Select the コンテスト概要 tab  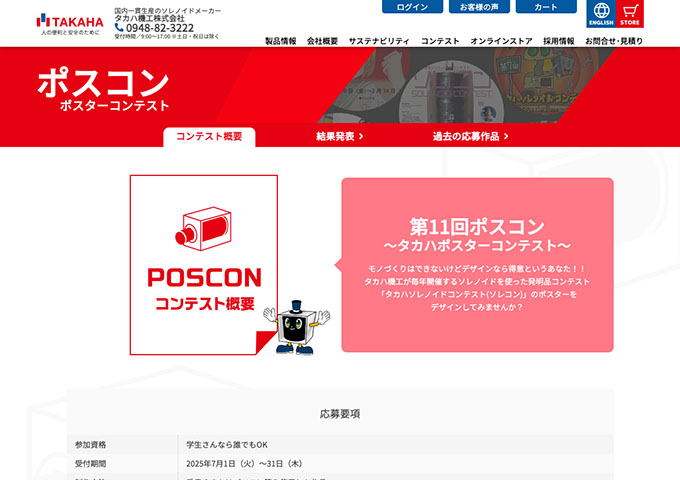[209, 137]
